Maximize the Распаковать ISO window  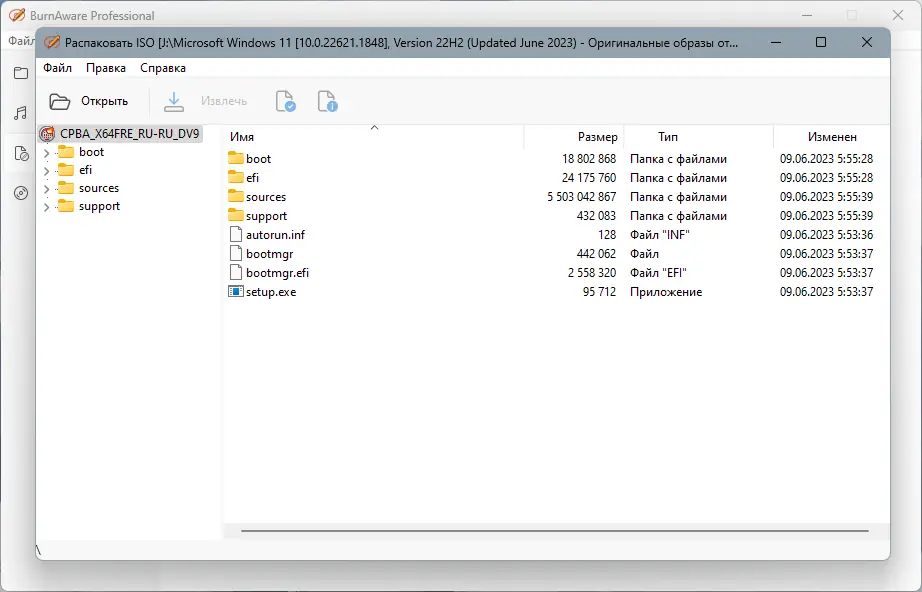(821, 42)
